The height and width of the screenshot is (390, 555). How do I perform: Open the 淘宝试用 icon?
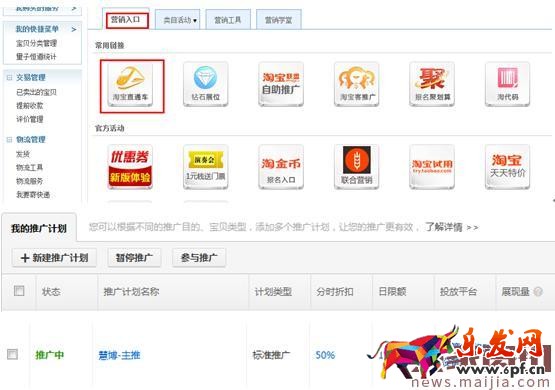[x=432, y=167]
